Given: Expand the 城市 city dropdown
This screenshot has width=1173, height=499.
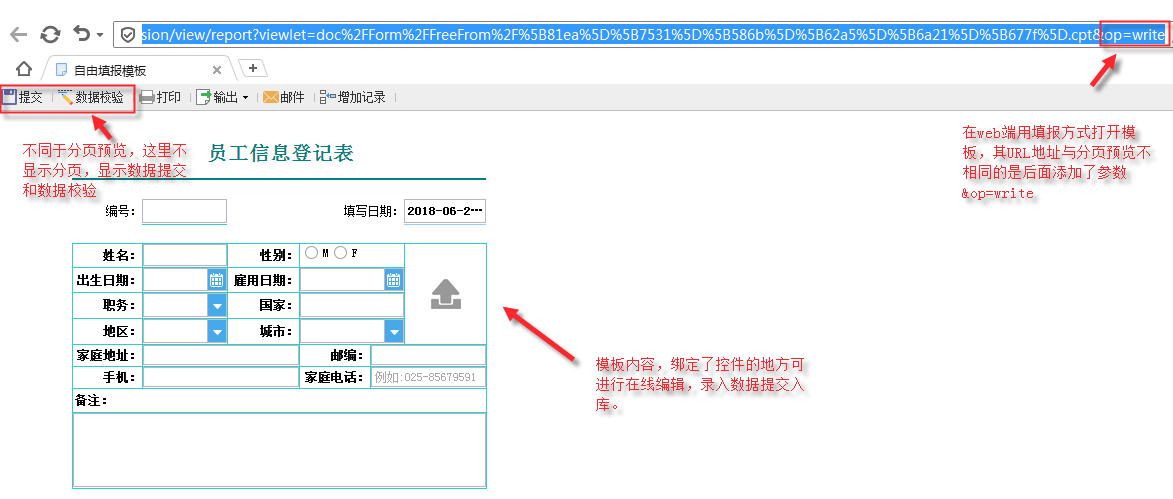Looking at the screenshot, I should click(394, 331).
